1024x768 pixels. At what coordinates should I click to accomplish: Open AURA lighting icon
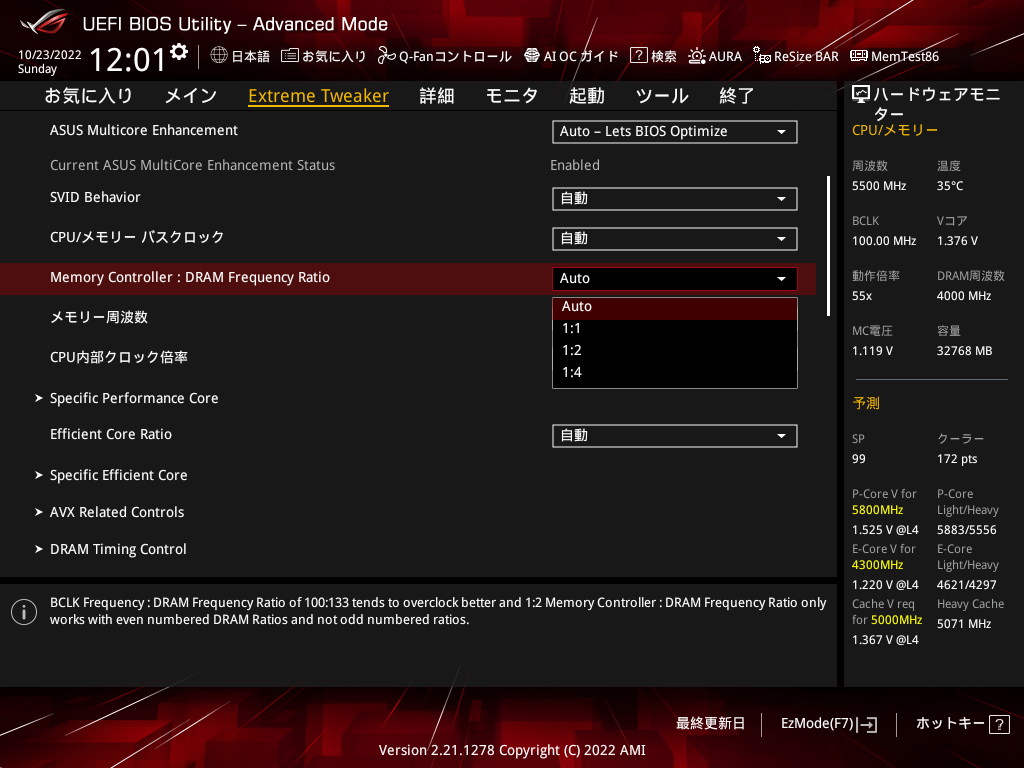pos(696,56)
